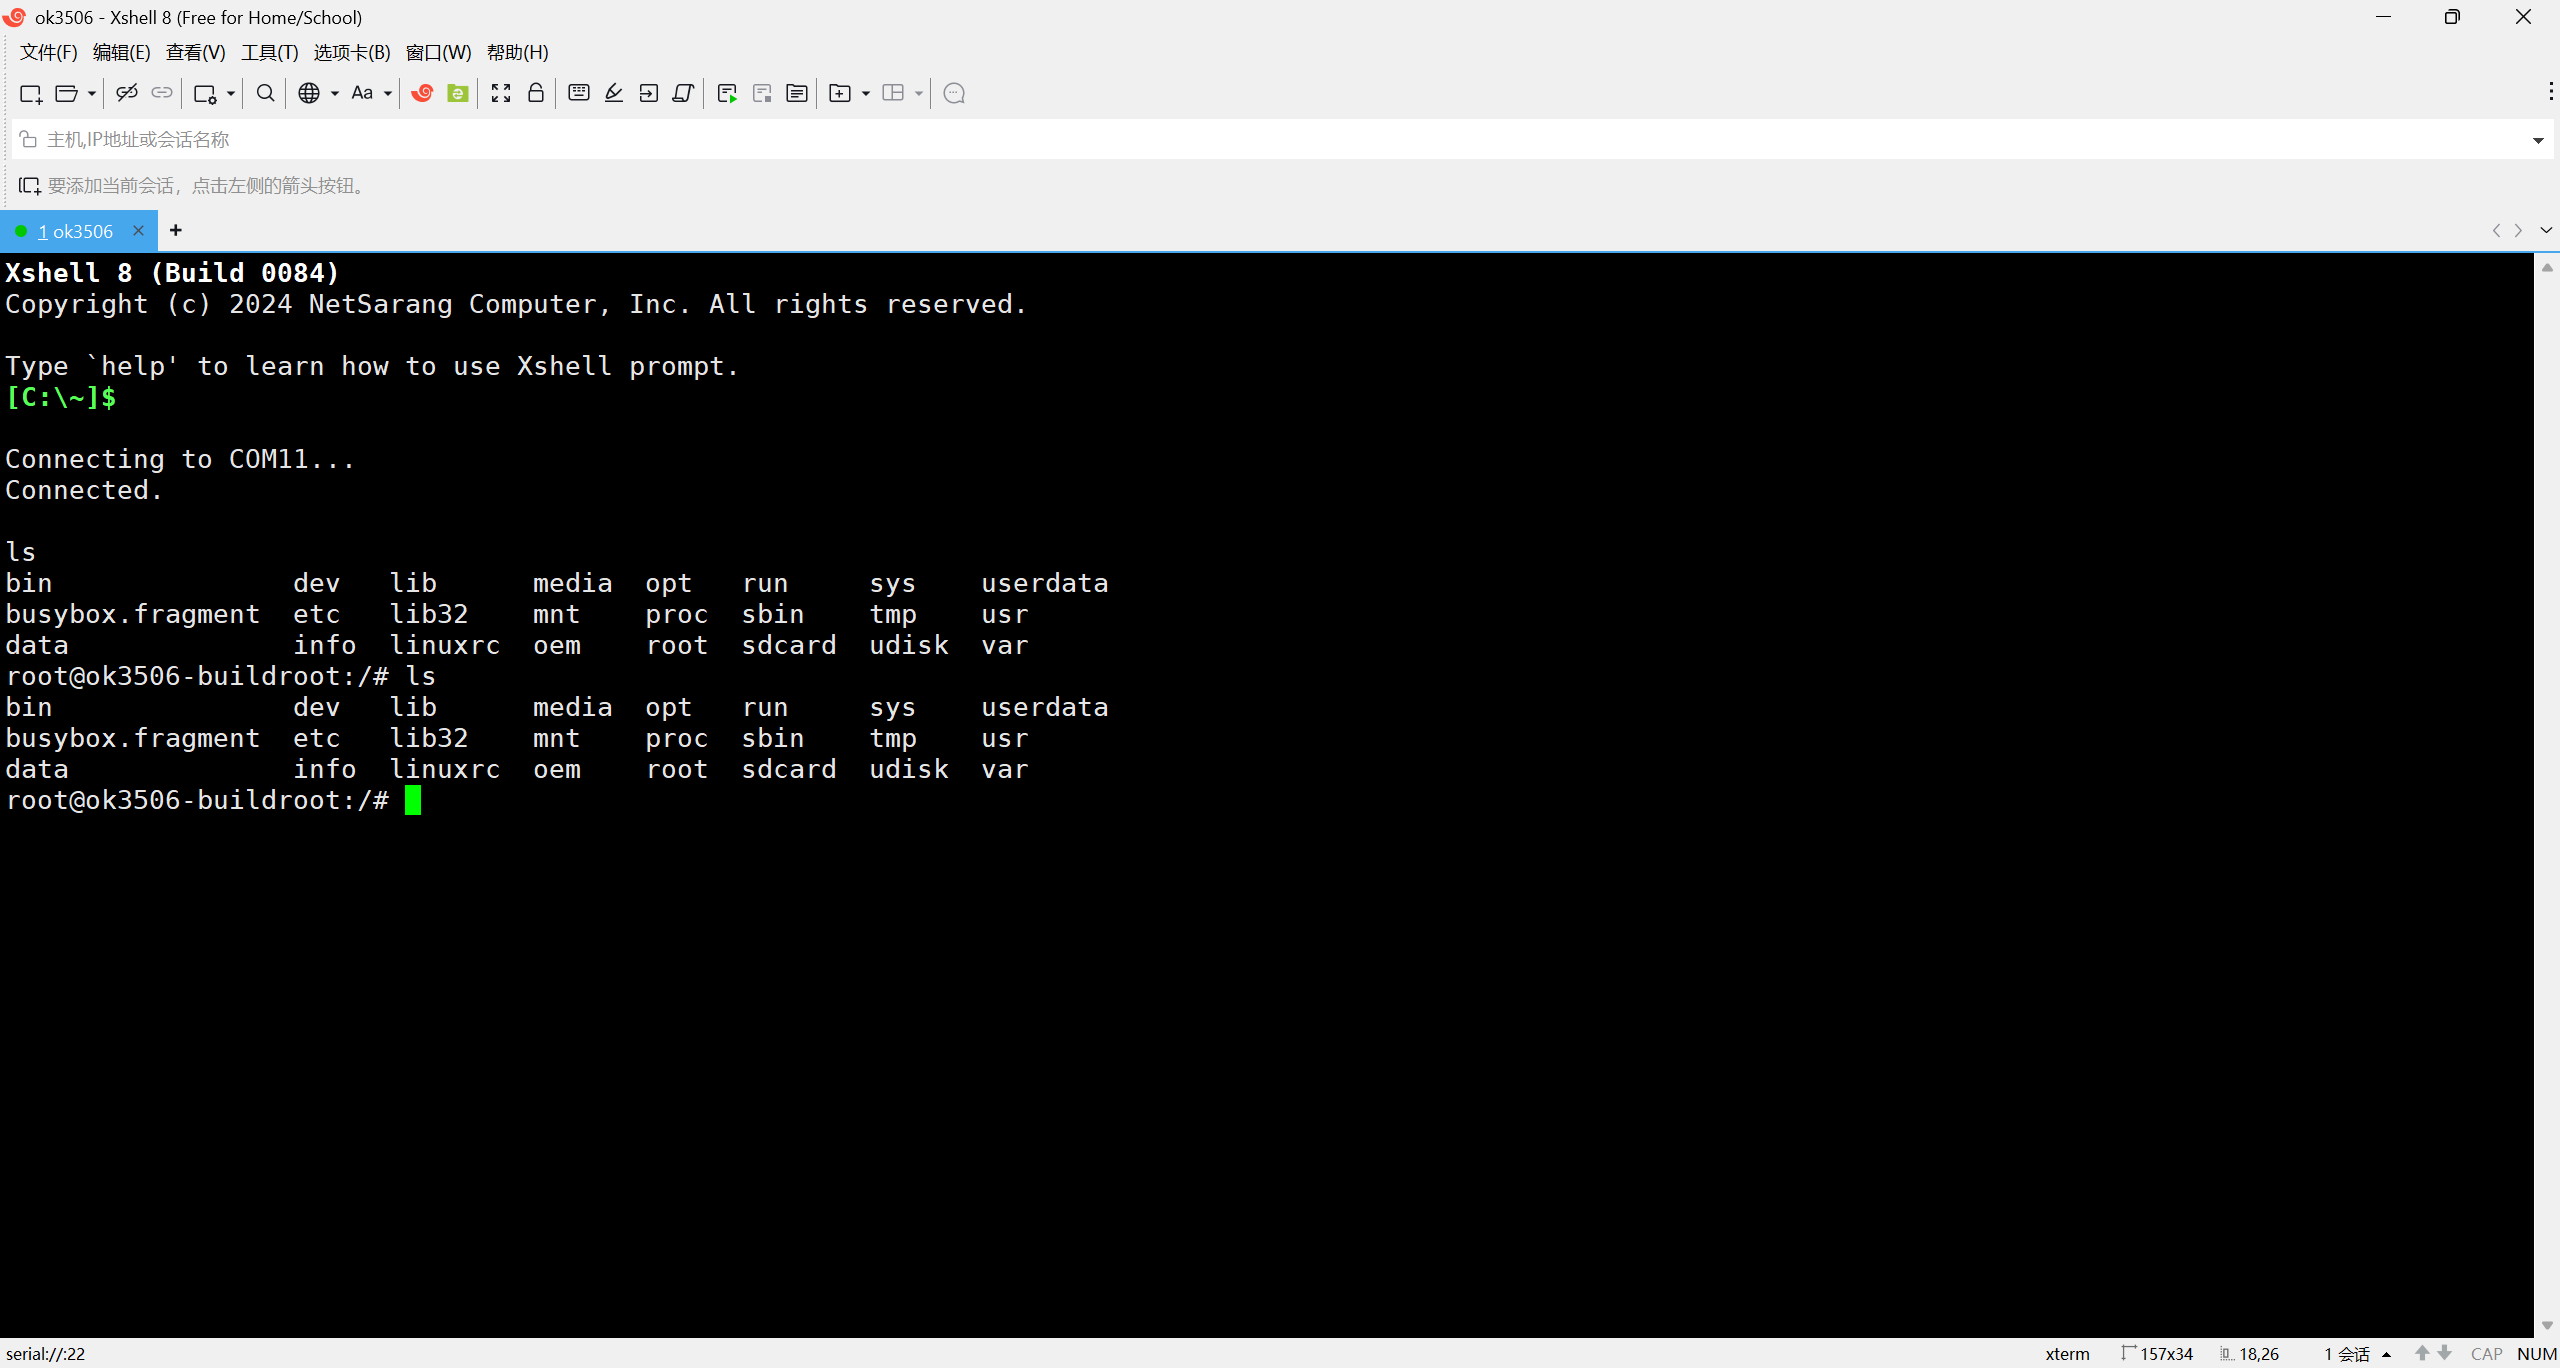Open the chat bubble help icon

click(954, 93)
